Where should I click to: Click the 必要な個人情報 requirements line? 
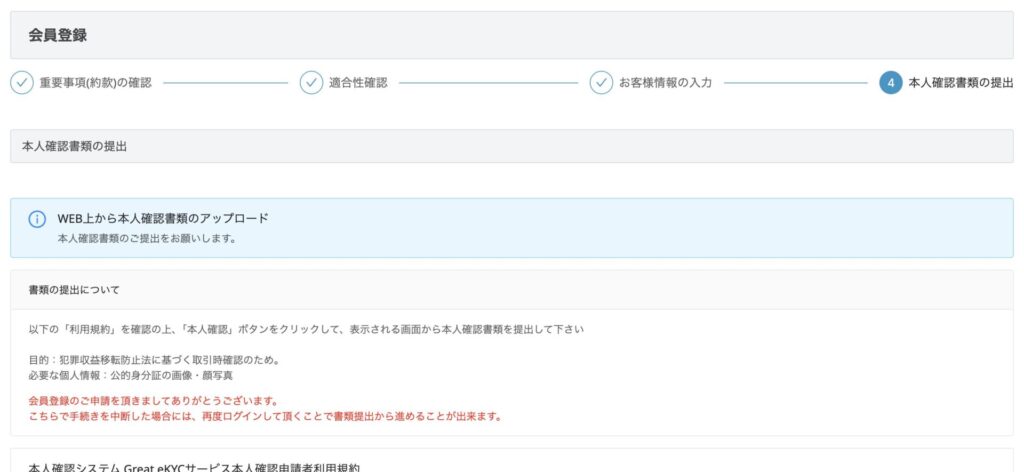[131, 375]
